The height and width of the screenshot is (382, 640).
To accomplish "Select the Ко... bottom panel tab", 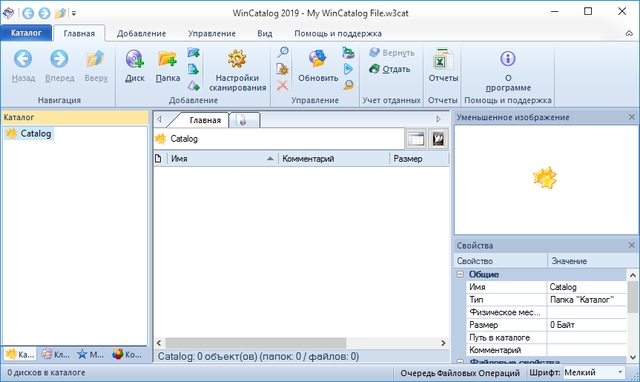I will click(127, 354).
